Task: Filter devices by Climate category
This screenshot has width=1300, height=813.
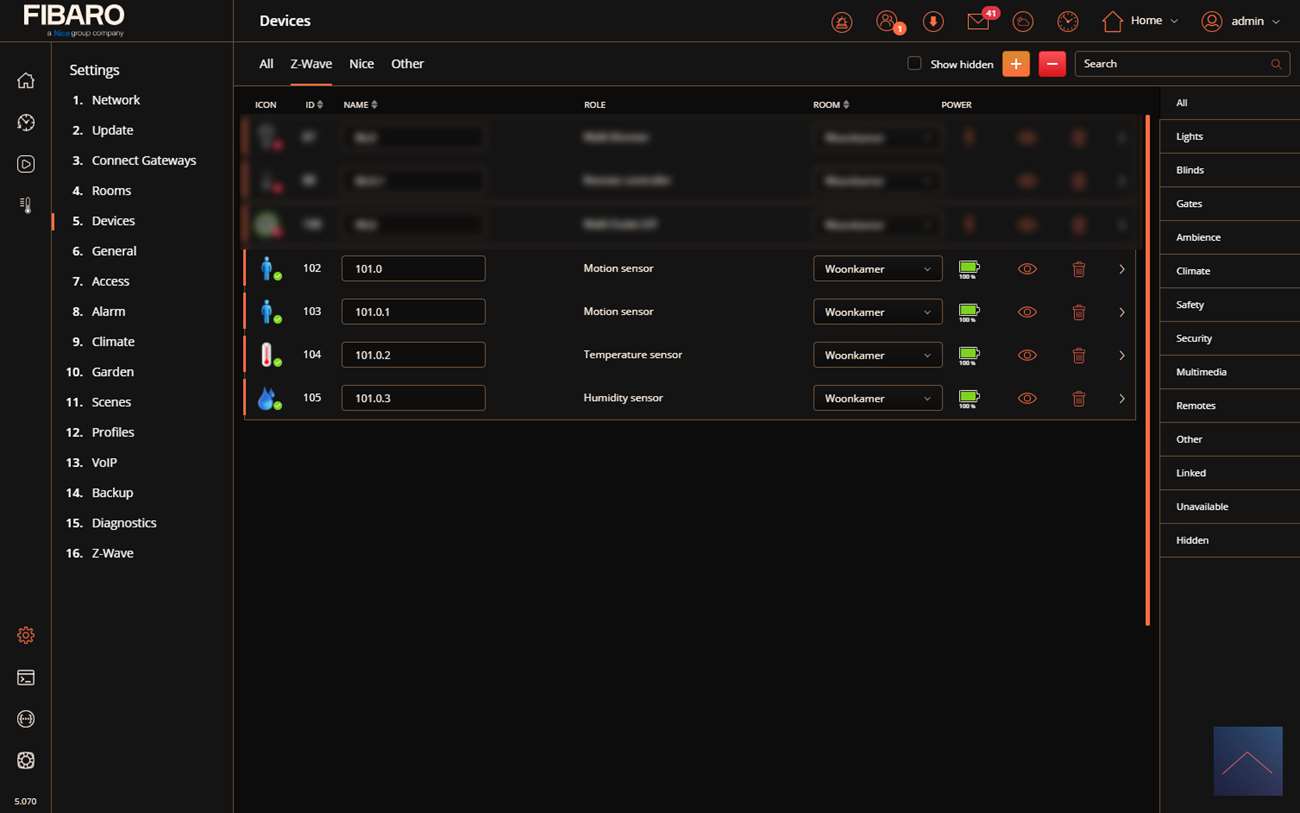Action: [1193, 271]
